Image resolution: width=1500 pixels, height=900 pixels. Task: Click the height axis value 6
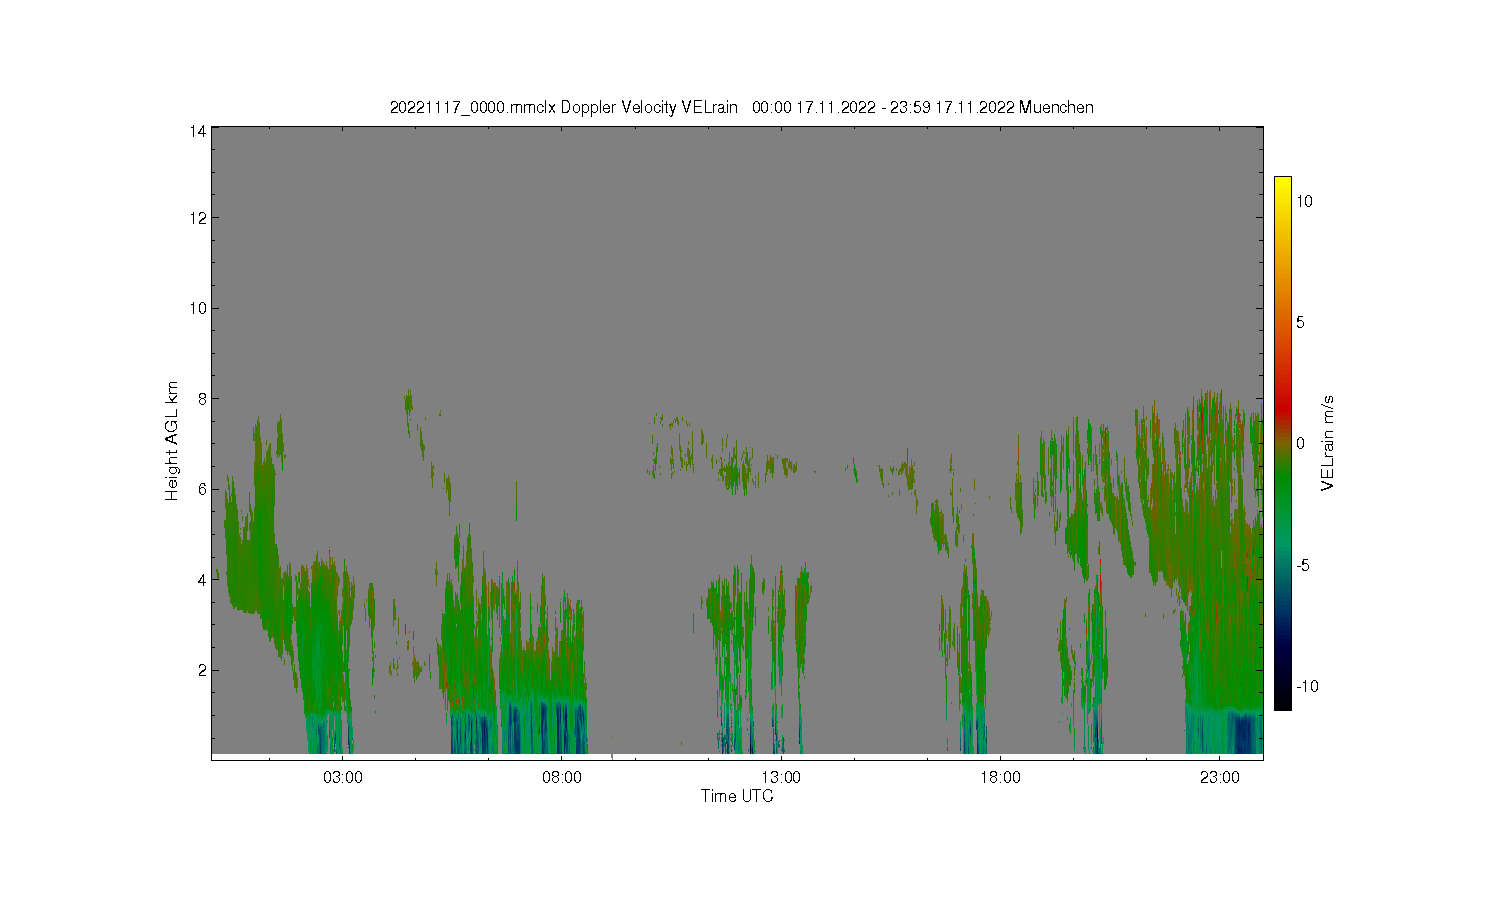202,489
